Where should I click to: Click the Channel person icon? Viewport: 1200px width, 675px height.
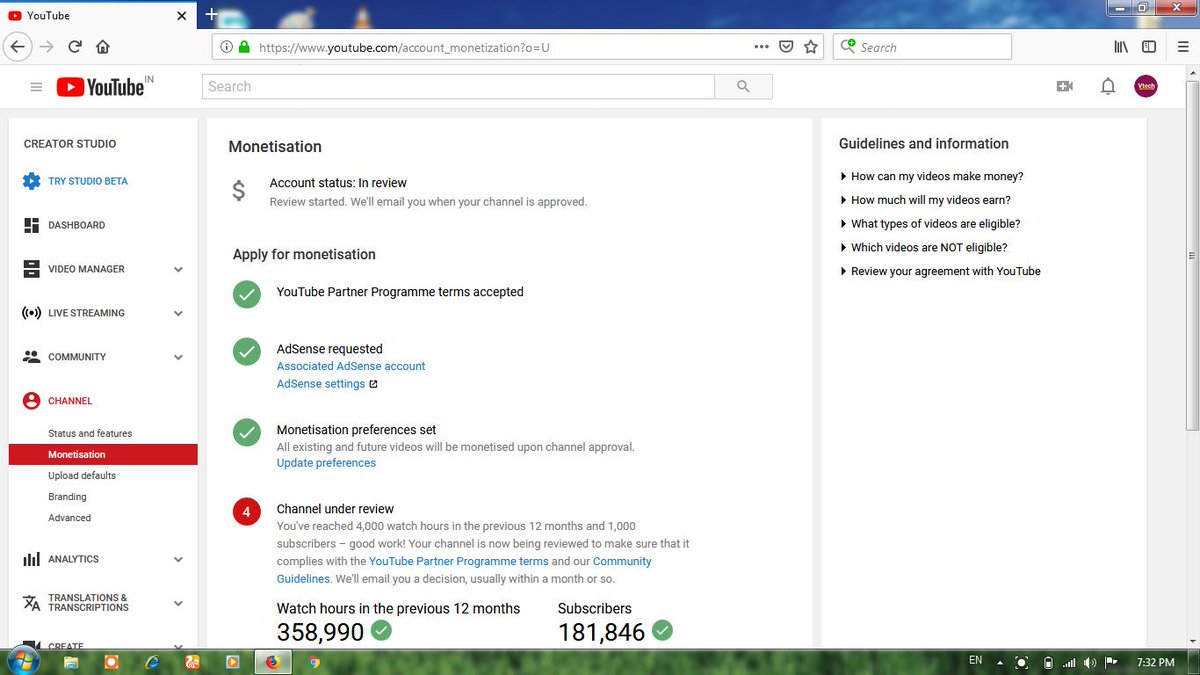pyautogui.click(x=31, y=401)
